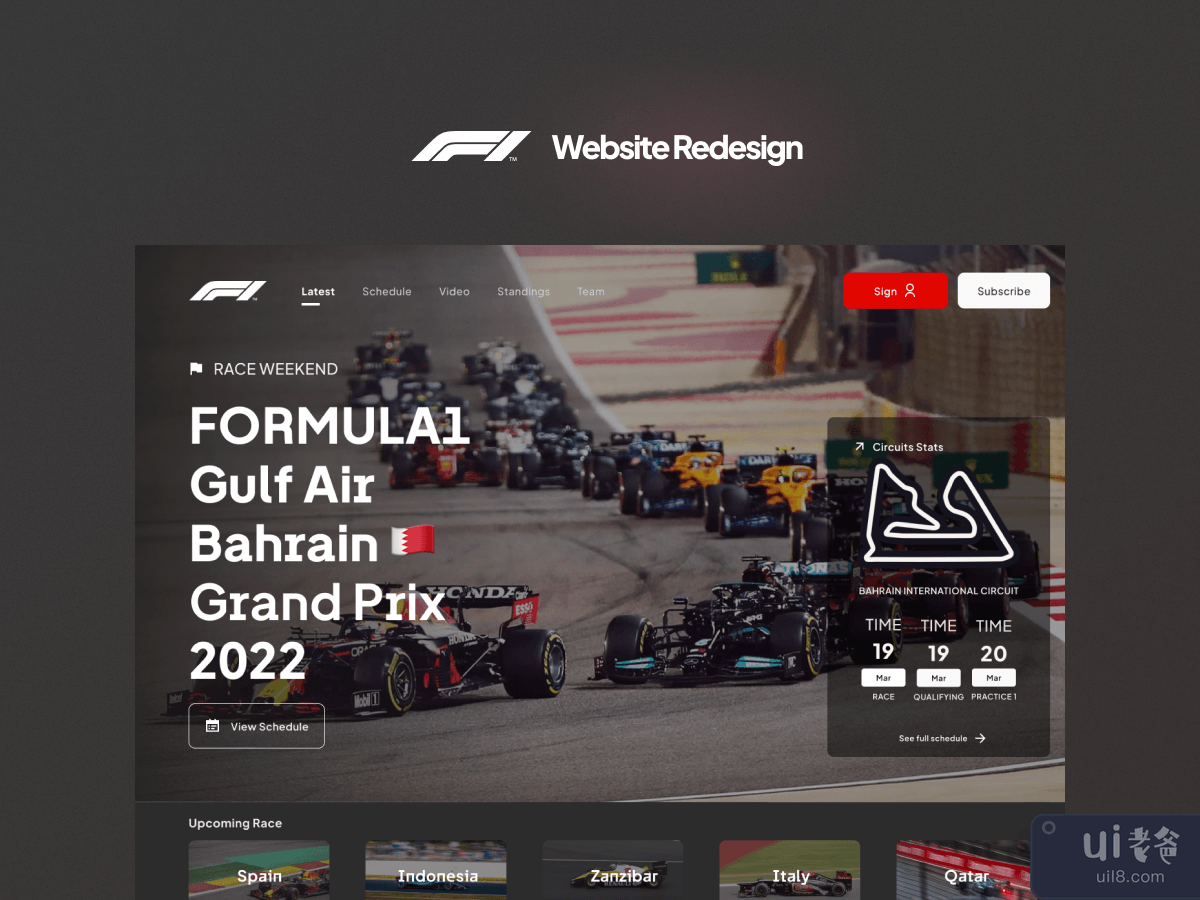Click the white Subscribe button
Viewport: 1200px width, 900px height.
1004,291
